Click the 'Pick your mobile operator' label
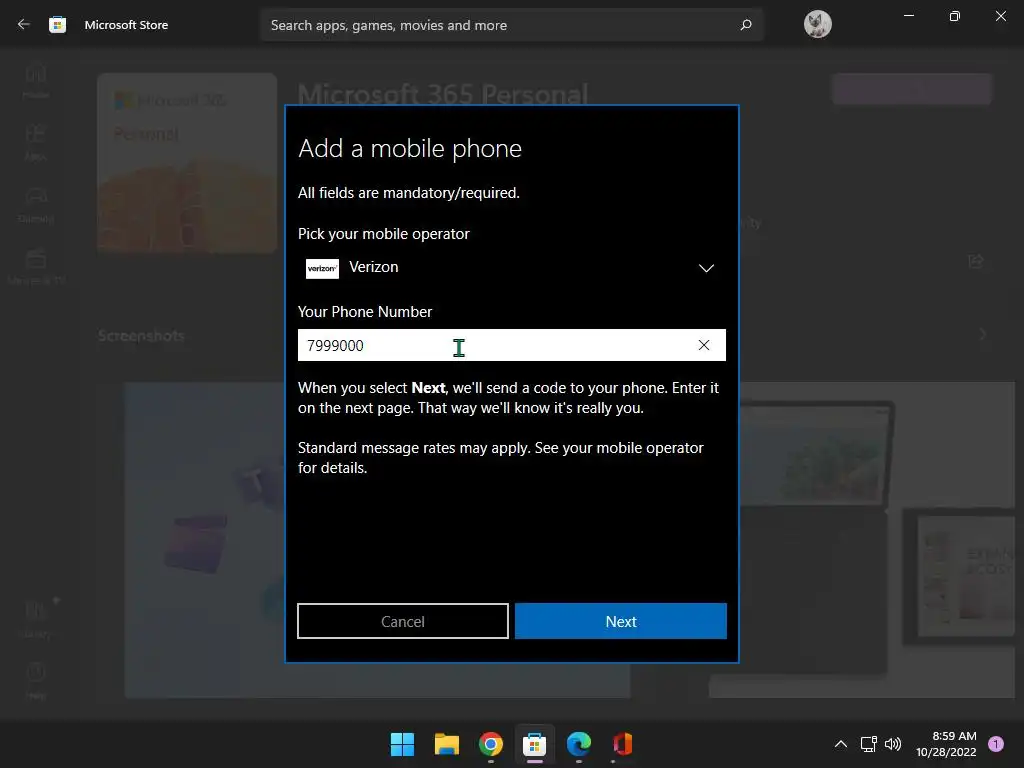Image resolution: width=1024 pixels, height=768 pixels. 383,234
